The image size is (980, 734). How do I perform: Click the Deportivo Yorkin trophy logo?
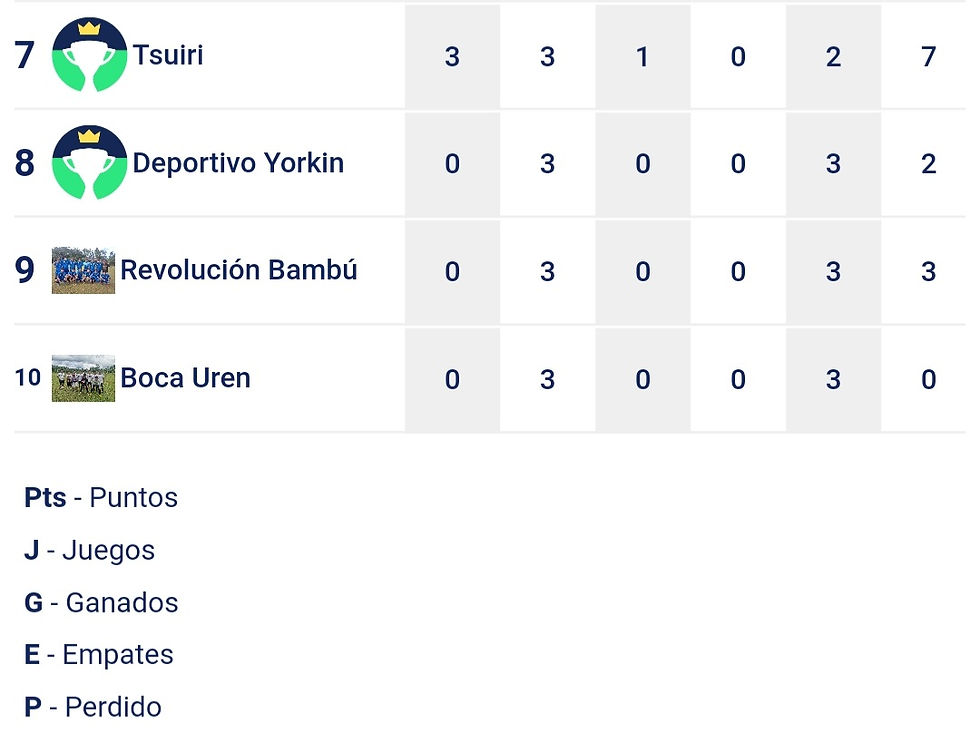click(89, 163)
